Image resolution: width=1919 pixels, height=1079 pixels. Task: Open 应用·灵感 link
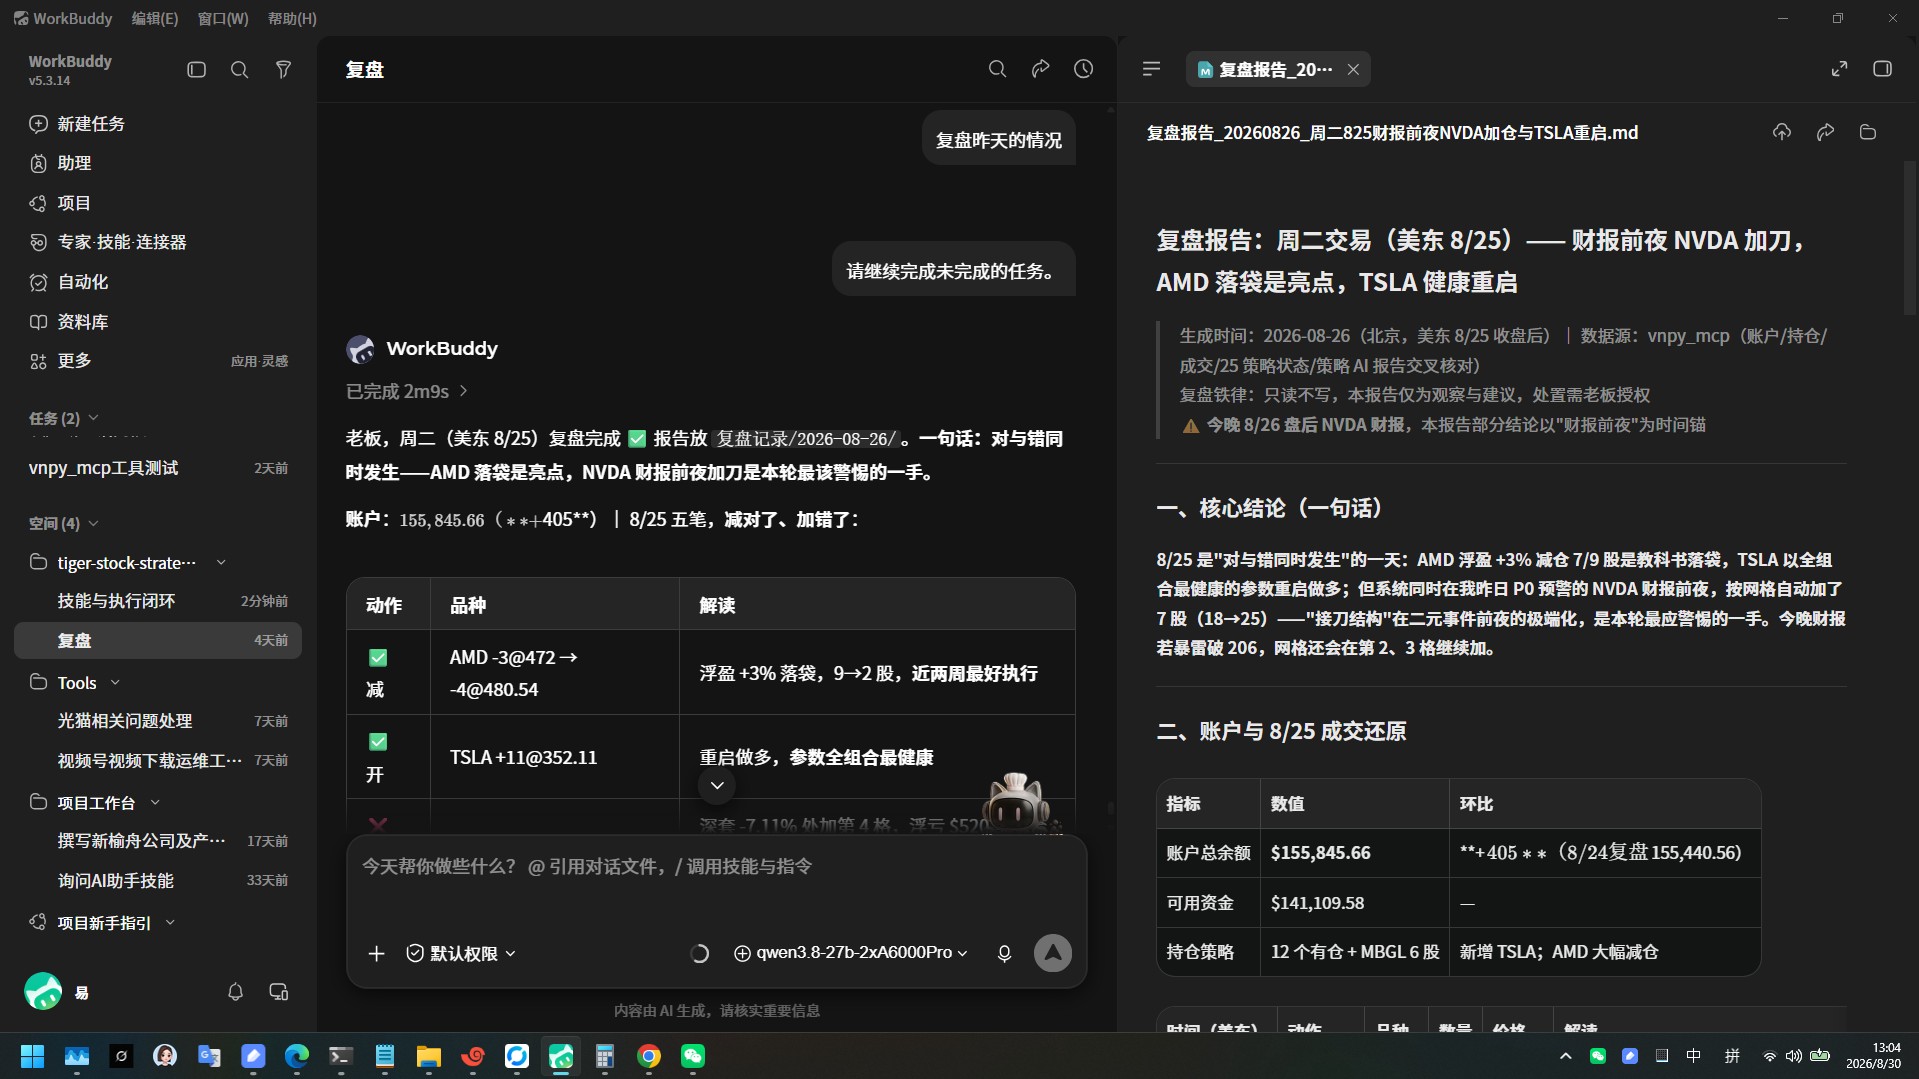[259, 361]
